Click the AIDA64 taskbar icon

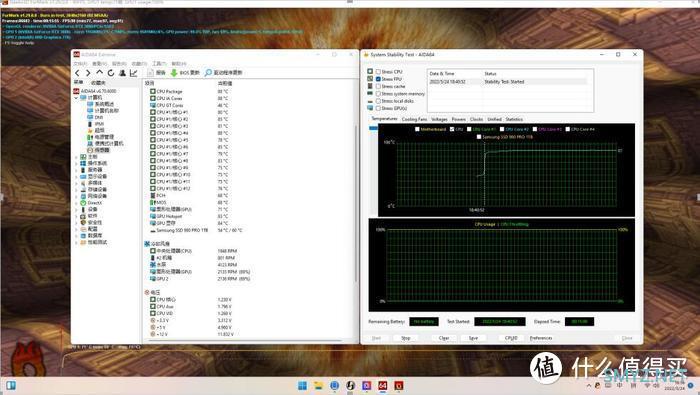383,386
